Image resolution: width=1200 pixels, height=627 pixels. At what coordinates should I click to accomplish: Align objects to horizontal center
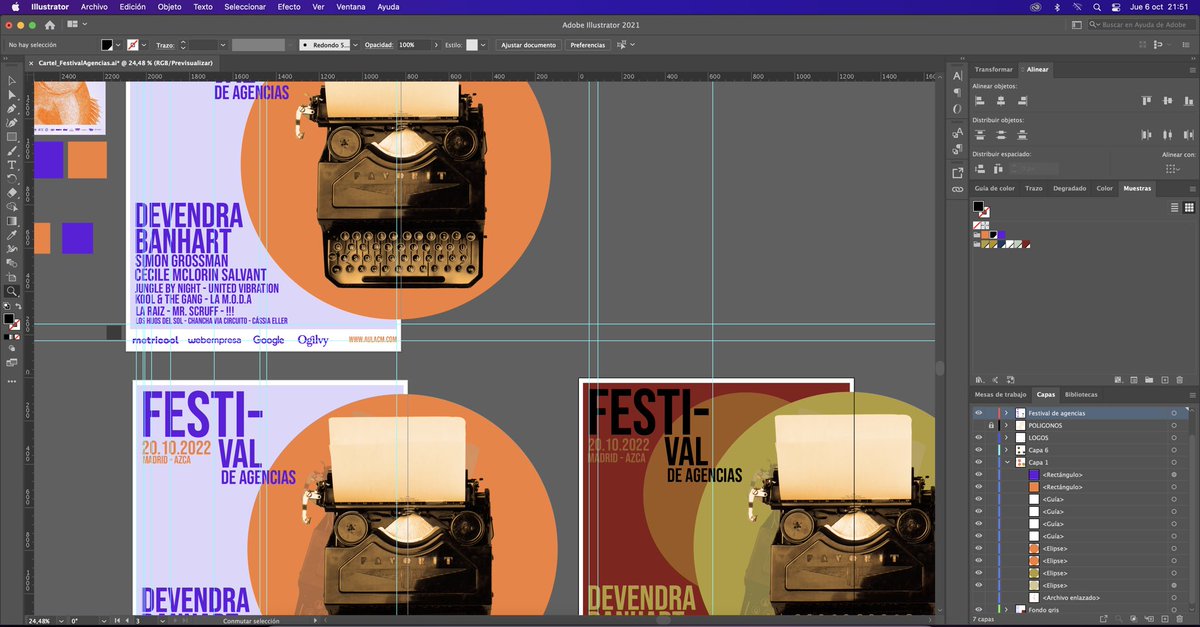pos(1003,100)
